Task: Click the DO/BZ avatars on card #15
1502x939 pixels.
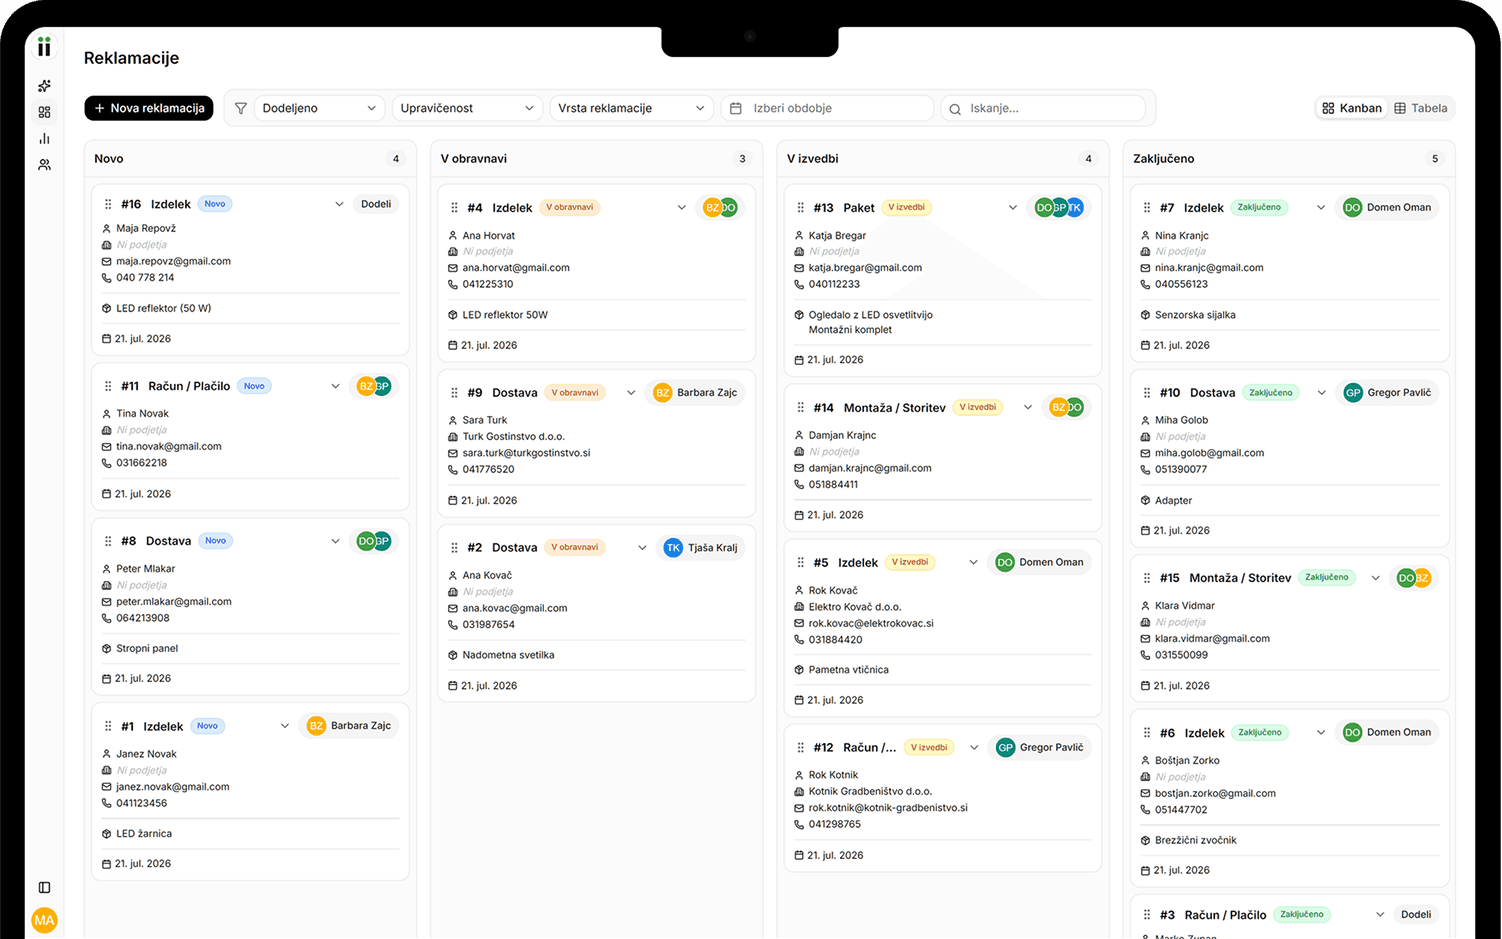Action: coord(1414,578)
